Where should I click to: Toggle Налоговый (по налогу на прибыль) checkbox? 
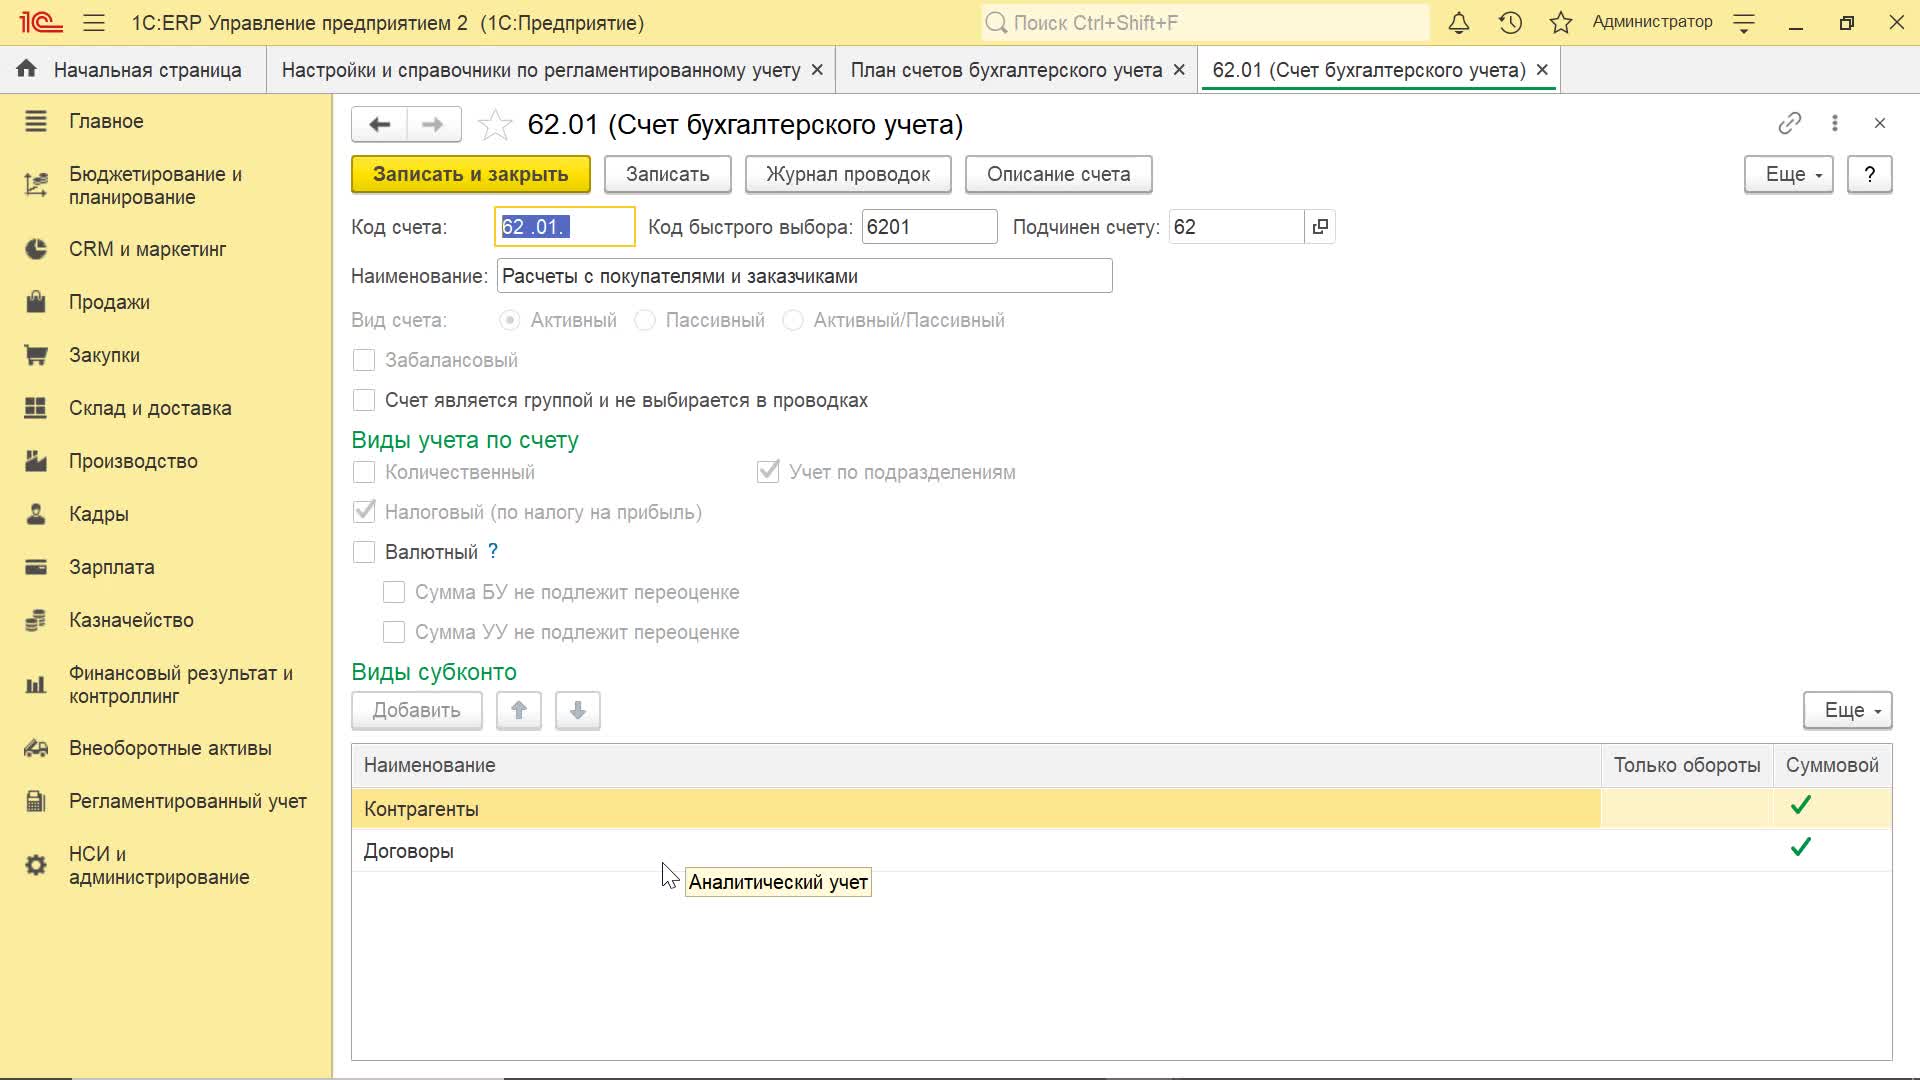(364, 512)
